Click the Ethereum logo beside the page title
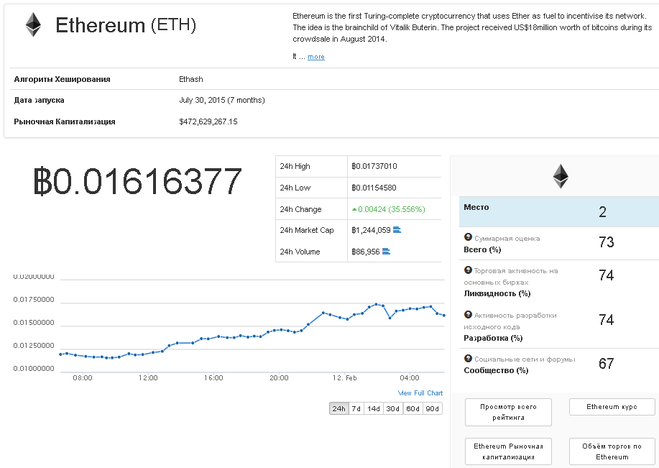659x468 pixels. (34, 25)
